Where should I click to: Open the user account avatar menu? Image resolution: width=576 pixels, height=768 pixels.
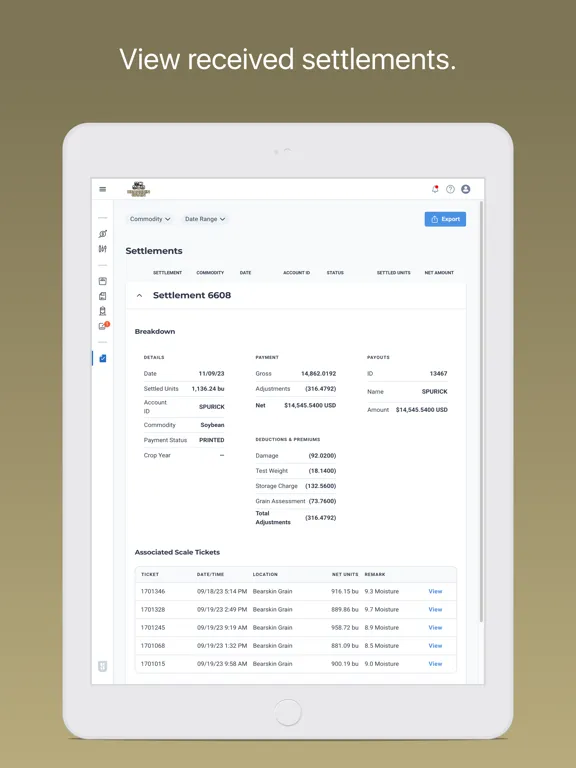[466, 189]
